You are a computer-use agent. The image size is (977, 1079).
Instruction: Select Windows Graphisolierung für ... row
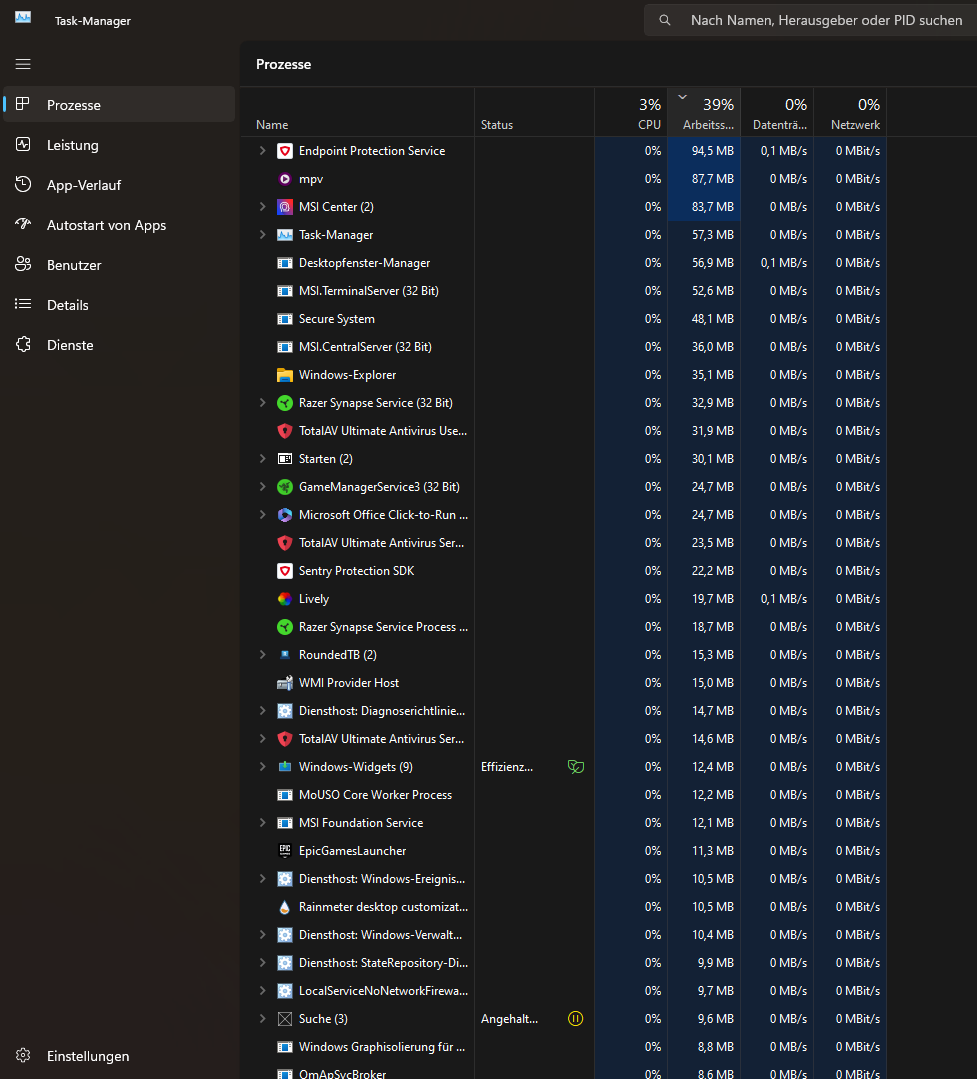coord(563,1047)
